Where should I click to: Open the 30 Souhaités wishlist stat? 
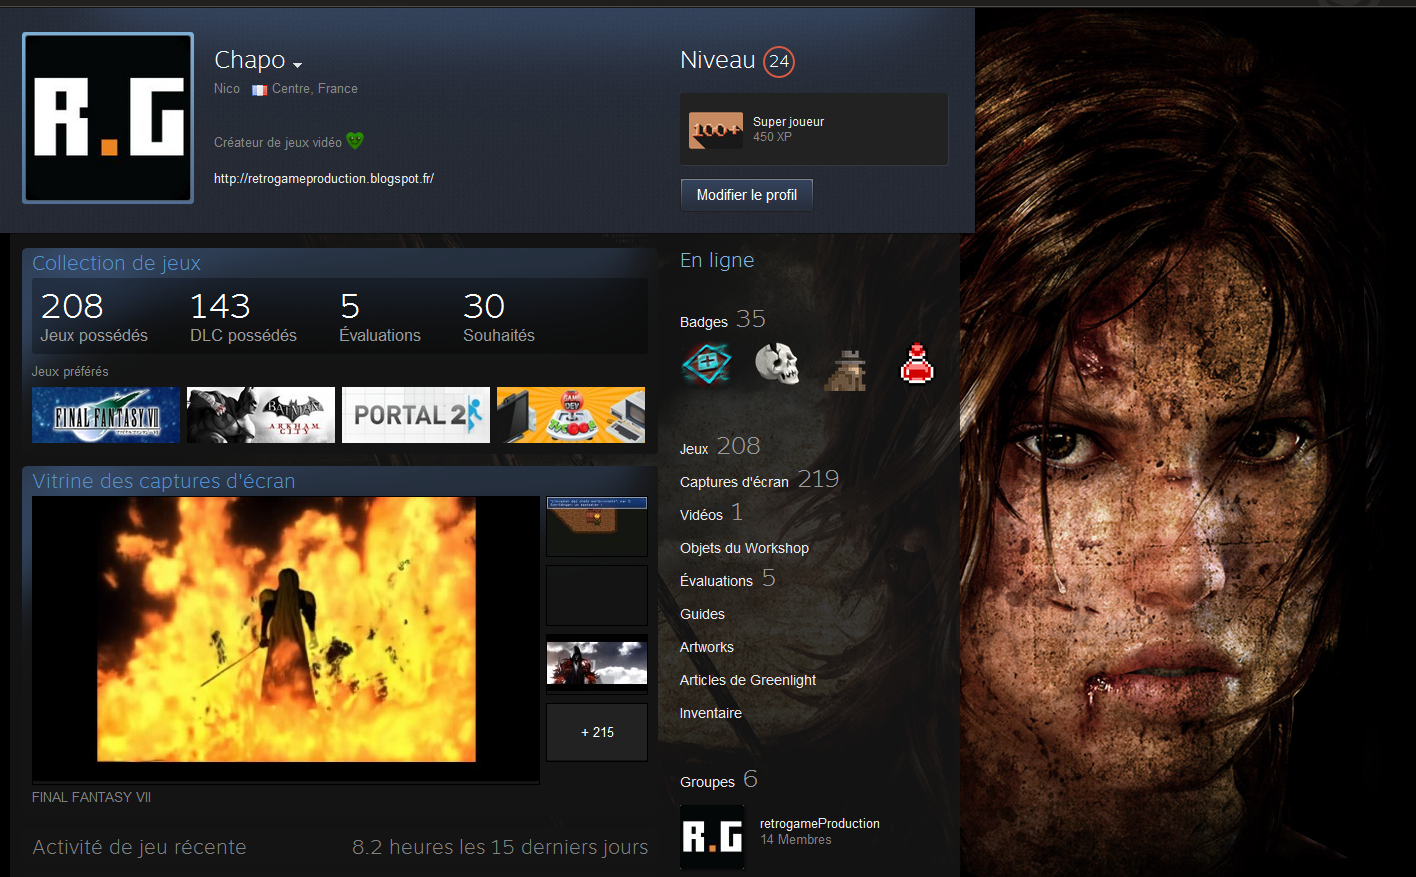[x=499, y=316]
